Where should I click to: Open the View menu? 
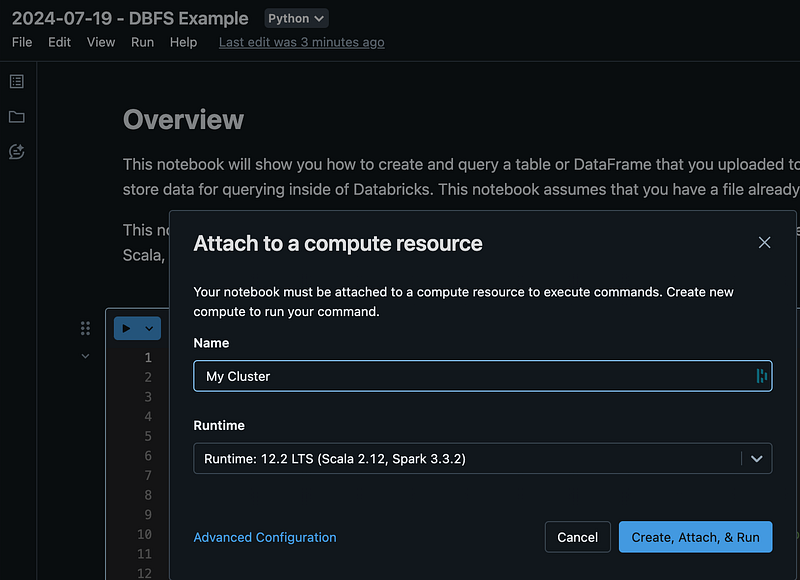(101, 42)
